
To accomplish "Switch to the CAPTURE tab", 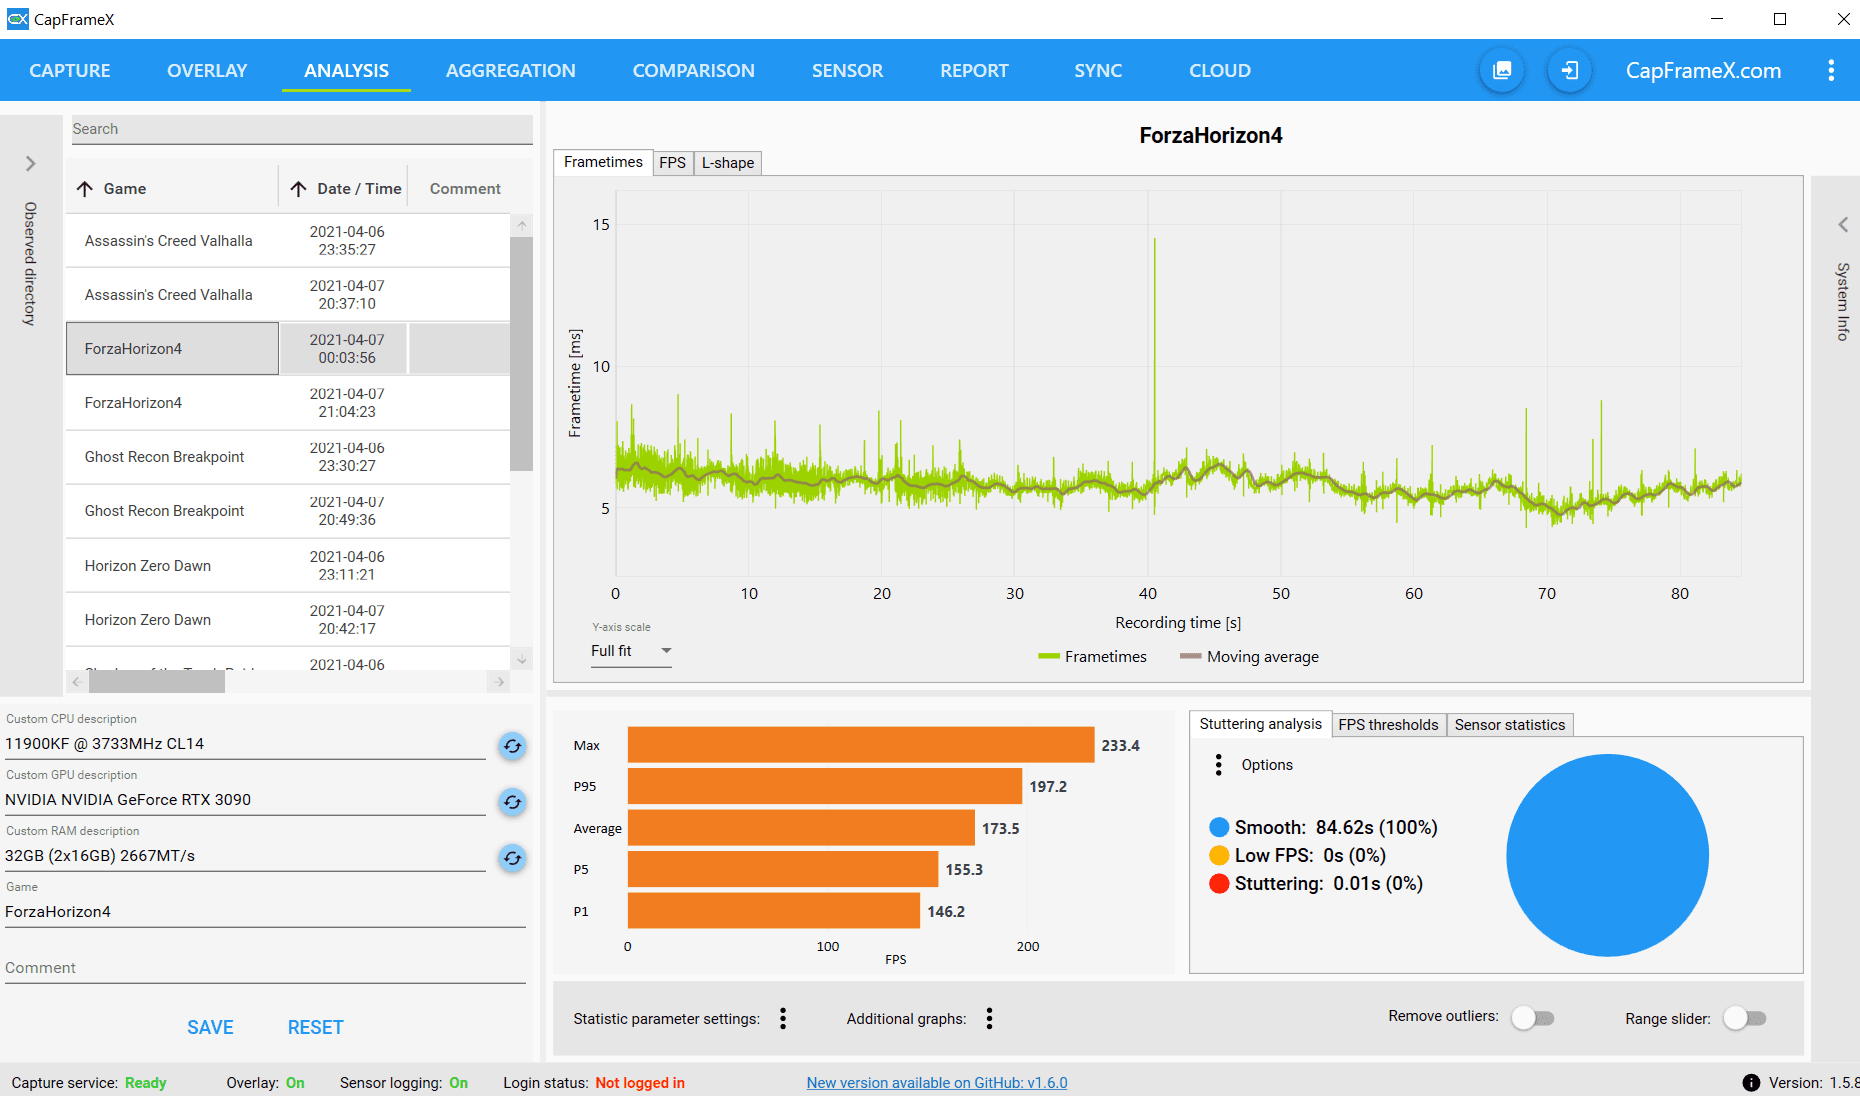I will (70, 71).
